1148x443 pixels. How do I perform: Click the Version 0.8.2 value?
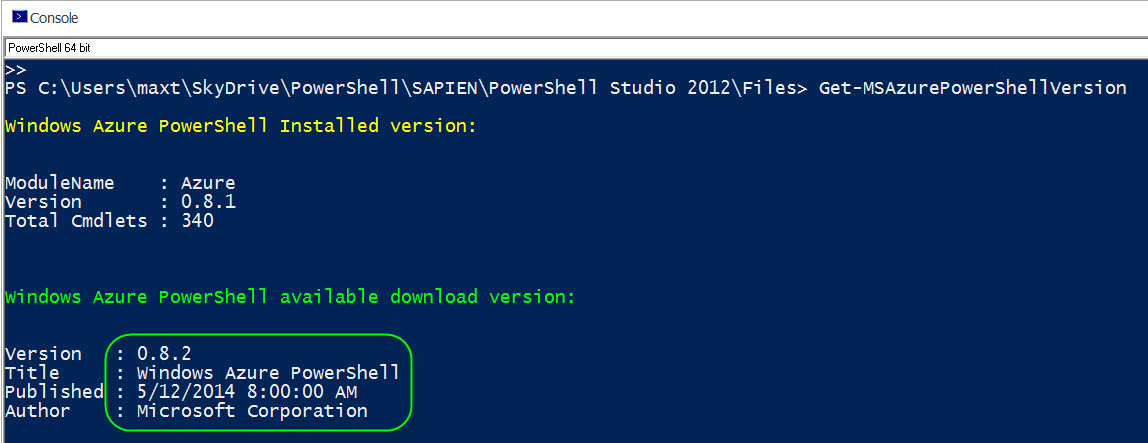coord(164,354)
